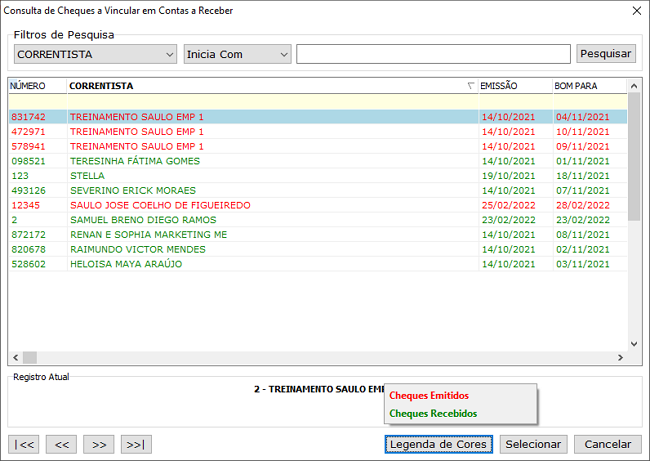The width and height of the screenshot is (650, 461).
Task: Click next record navigation button
Action: coord(98,444)
